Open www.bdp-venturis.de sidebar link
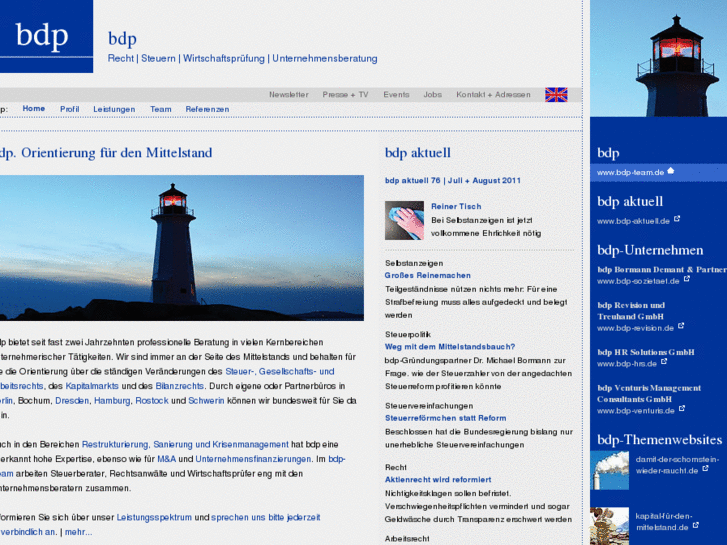 click(x=636, y=411)
